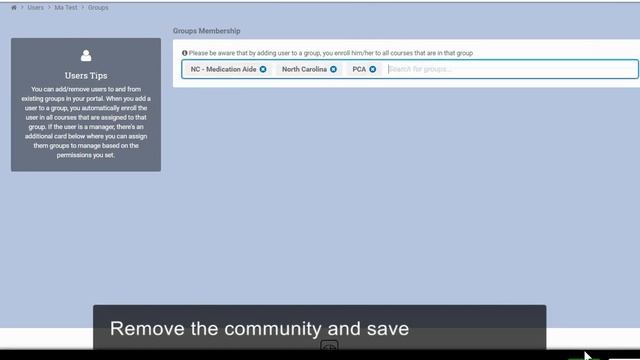Image resolution: width=640 pixels, height=360 pixels.
Task: Remove NC - Medication Aide group tag
Action: (x=263, y=69)
